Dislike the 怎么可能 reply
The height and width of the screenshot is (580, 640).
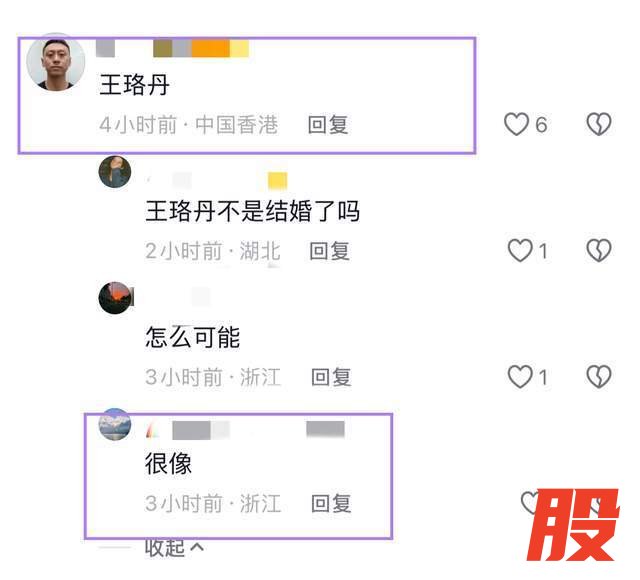(599, 376)
